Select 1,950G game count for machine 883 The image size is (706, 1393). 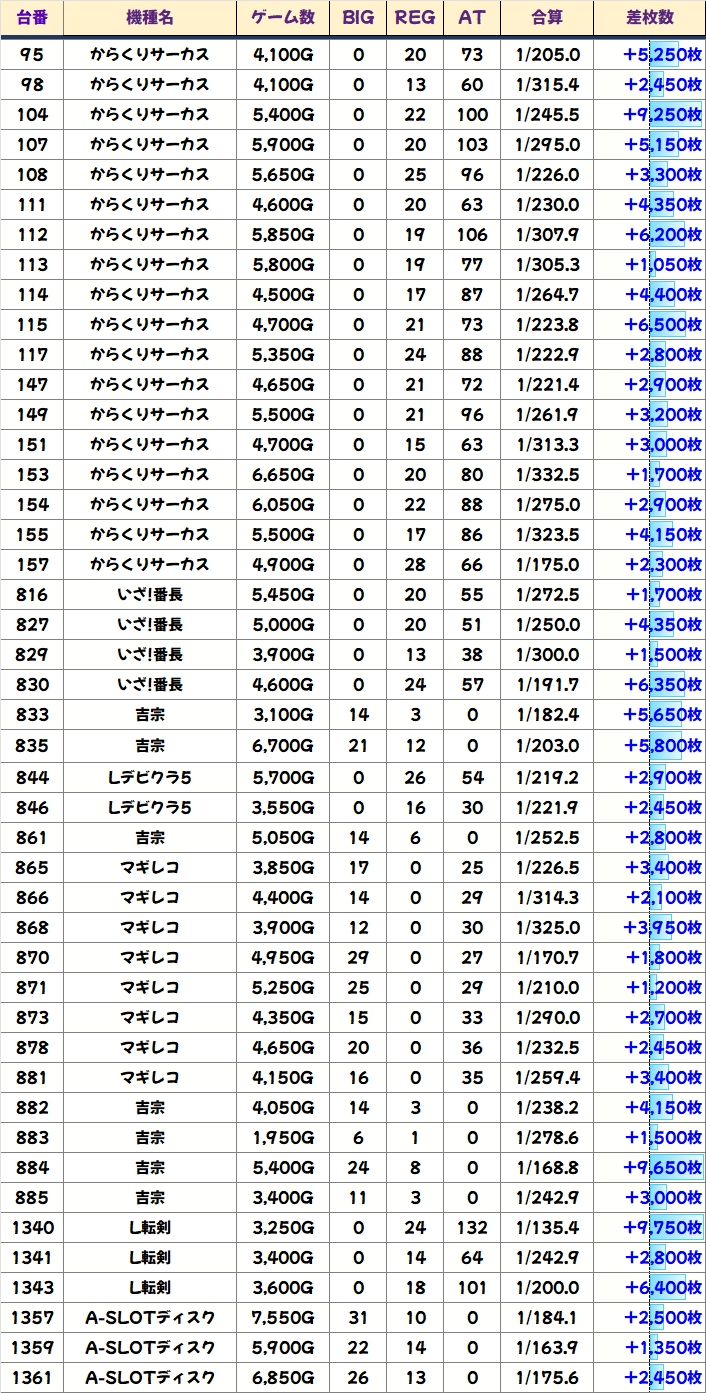coord(284,1137)
